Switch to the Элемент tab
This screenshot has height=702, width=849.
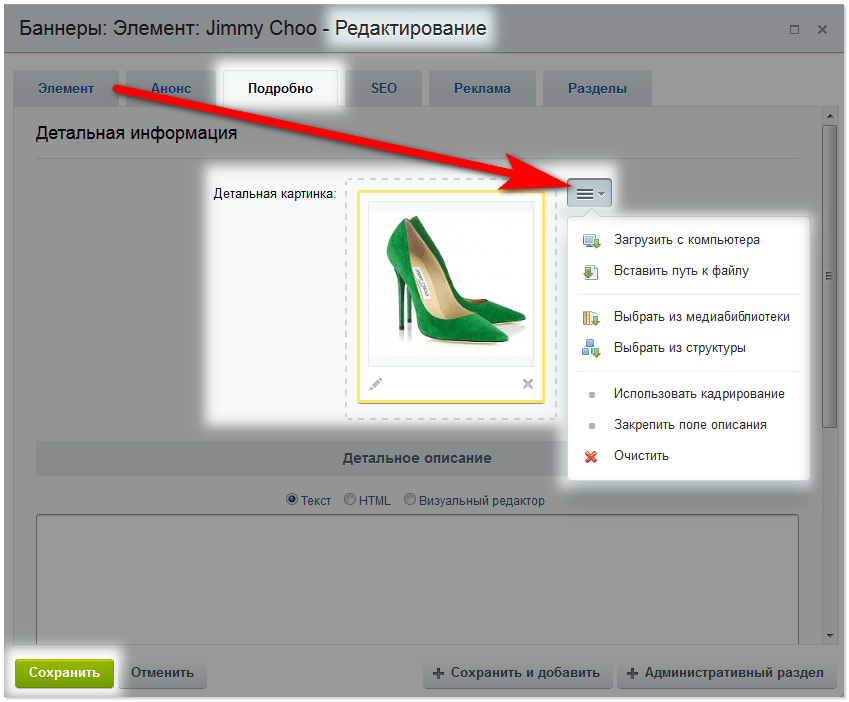66,88
